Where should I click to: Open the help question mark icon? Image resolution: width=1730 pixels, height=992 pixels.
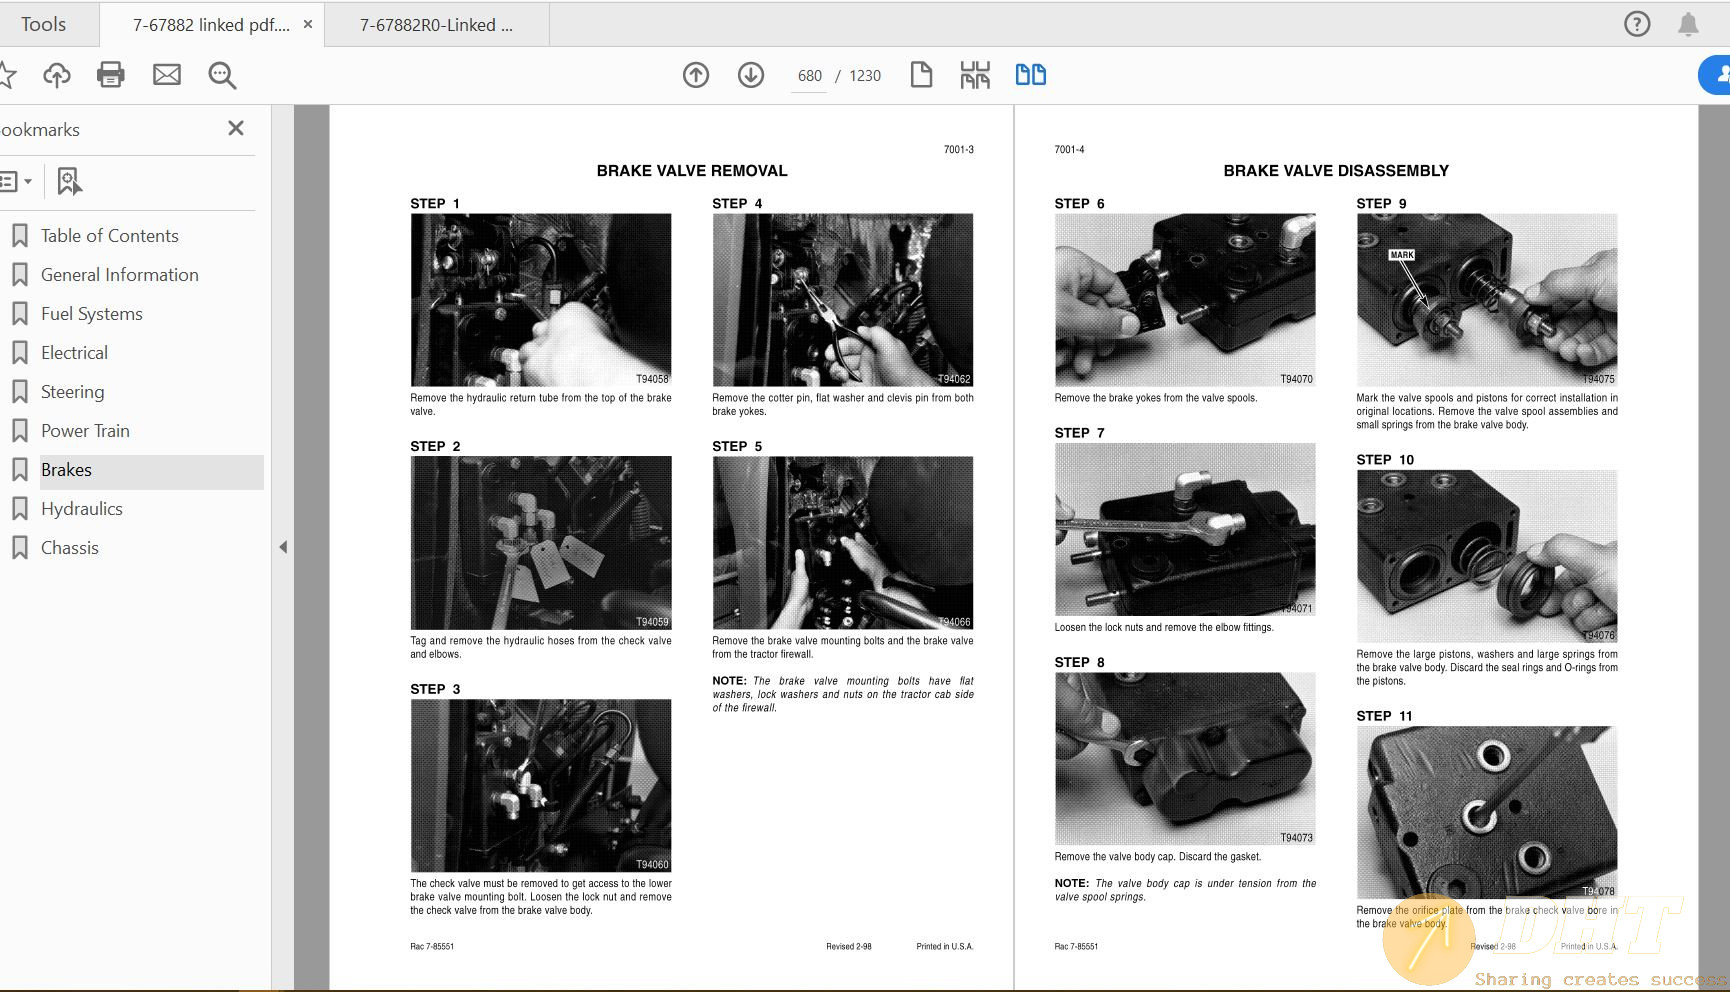click(1637, 24)
